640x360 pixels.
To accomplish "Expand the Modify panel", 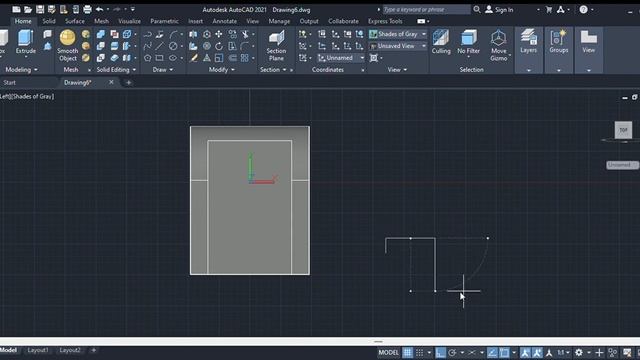I will click(222, 70).
